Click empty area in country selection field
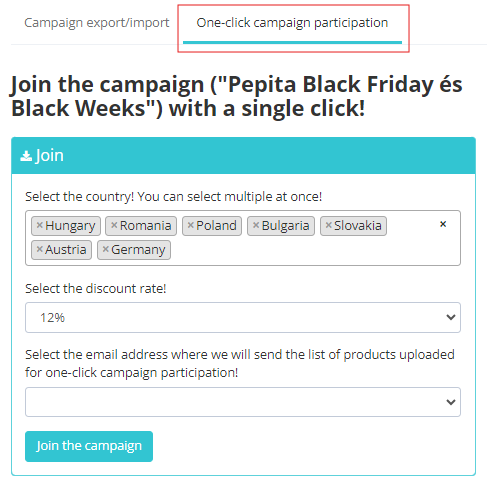 coord(300,250)
